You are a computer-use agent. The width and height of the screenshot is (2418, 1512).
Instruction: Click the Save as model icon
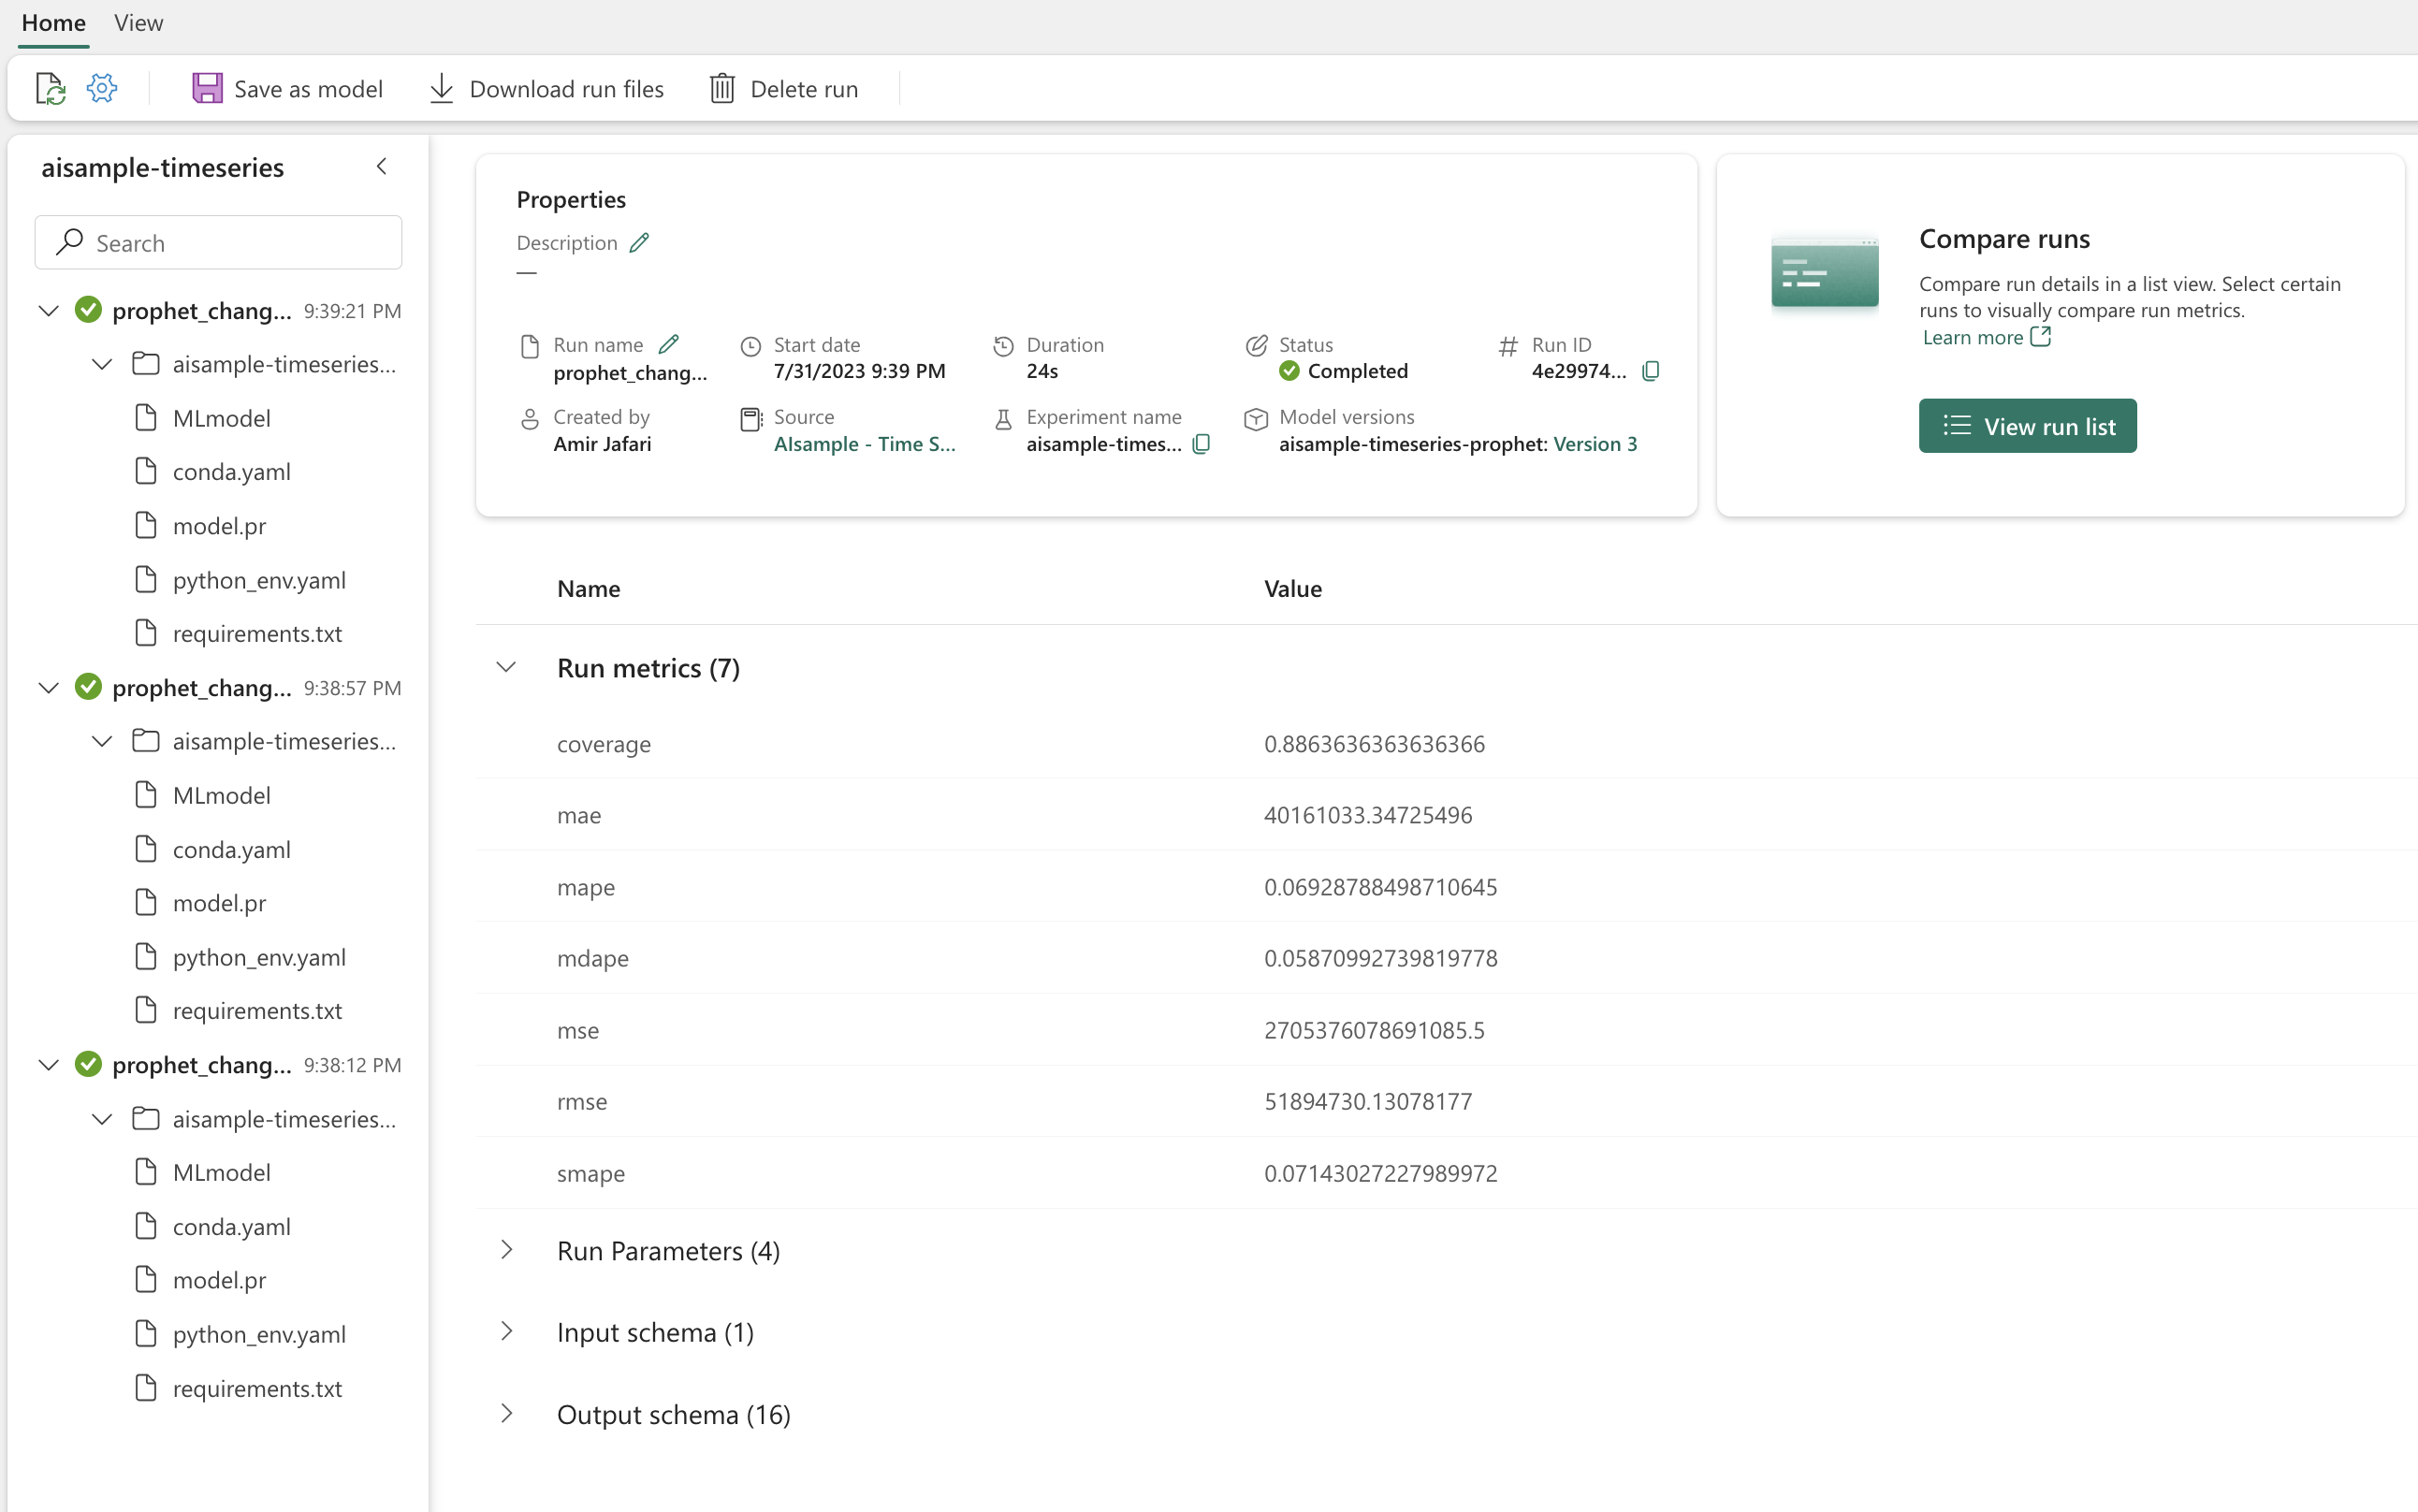click(x=208, y=89)
